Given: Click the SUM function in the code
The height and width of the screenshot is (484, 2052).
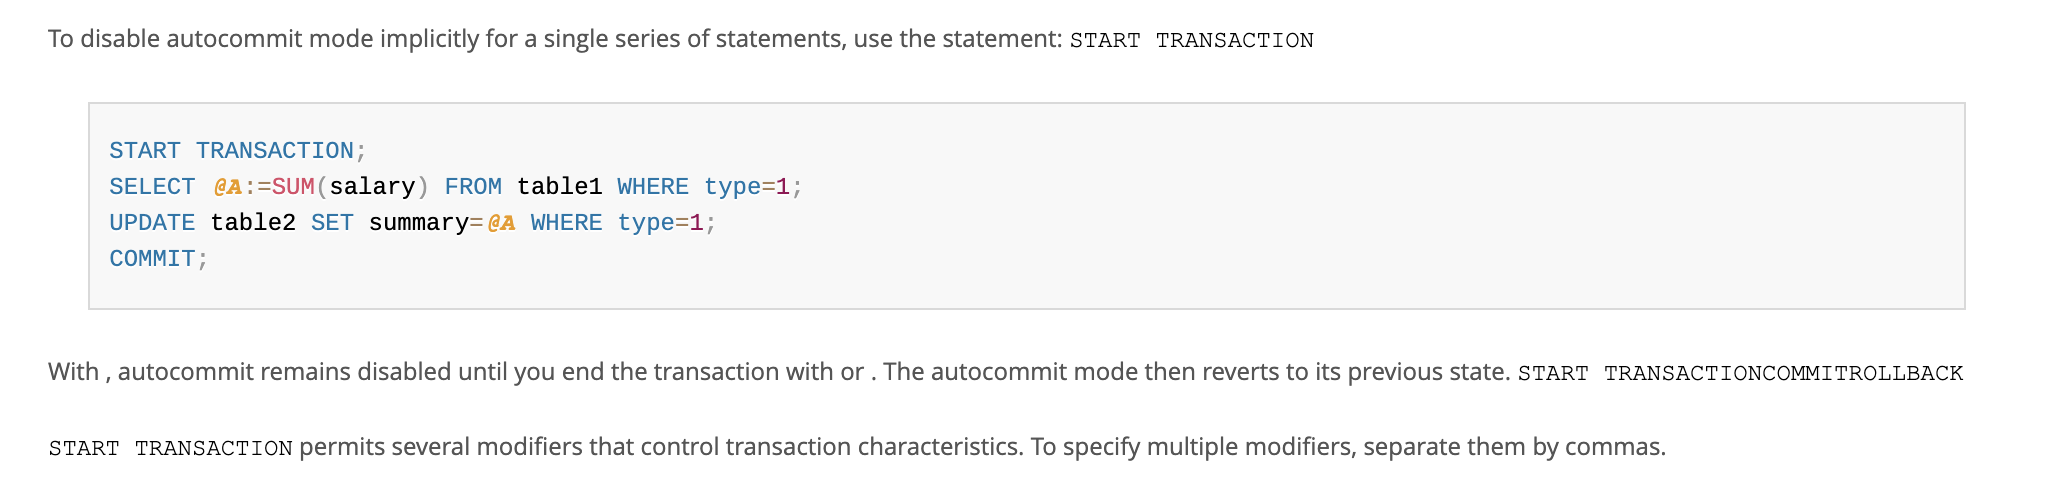Looking at the screenshot, I should pos(293,187).
